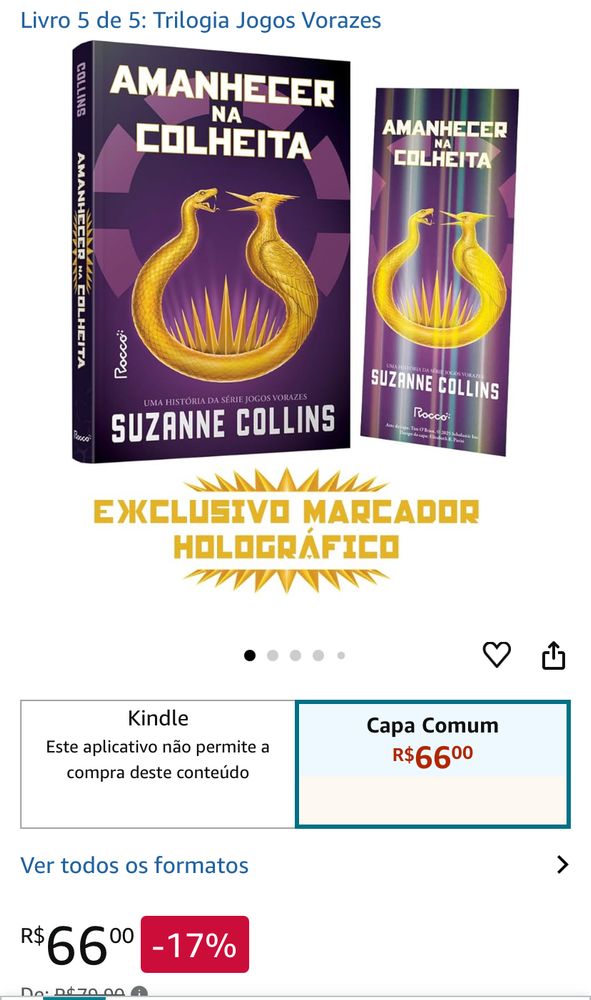Tap the R$66 price in Capa Comum
Screen dimensions: 591x1000
coord(433,756)
